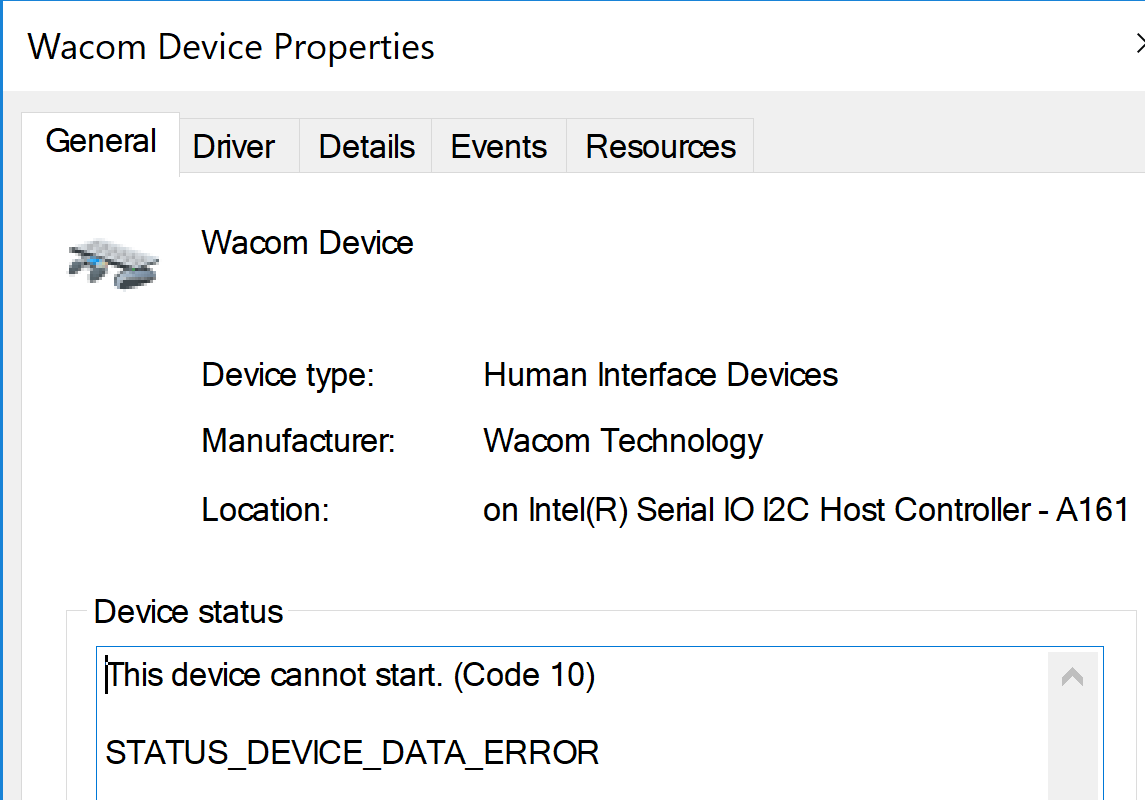Switch to the General tab
Screen dimensions: 1145x800
[101, 142]
